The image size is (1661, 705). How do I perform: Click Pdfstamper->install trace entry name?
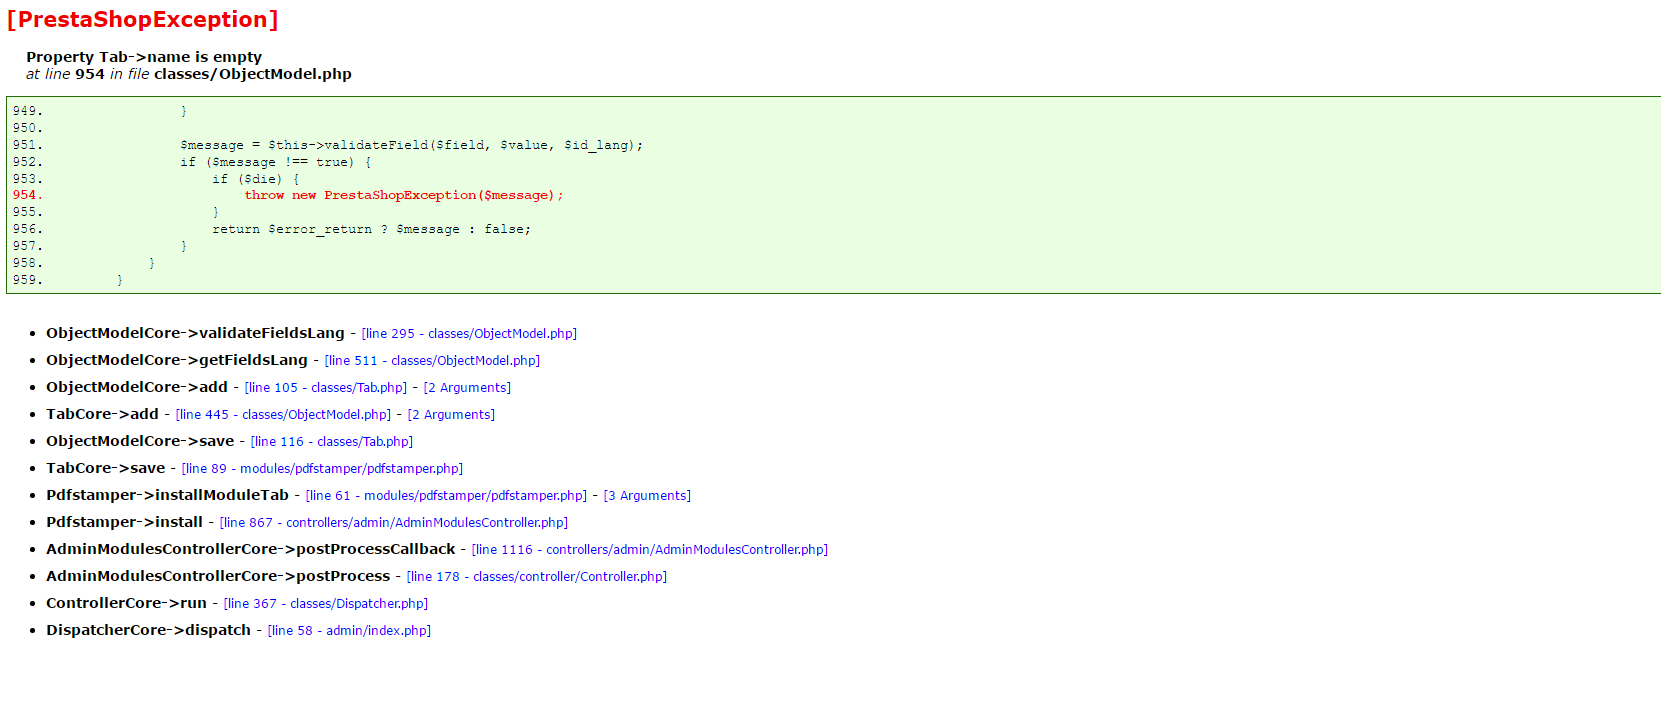coord(124,522)
